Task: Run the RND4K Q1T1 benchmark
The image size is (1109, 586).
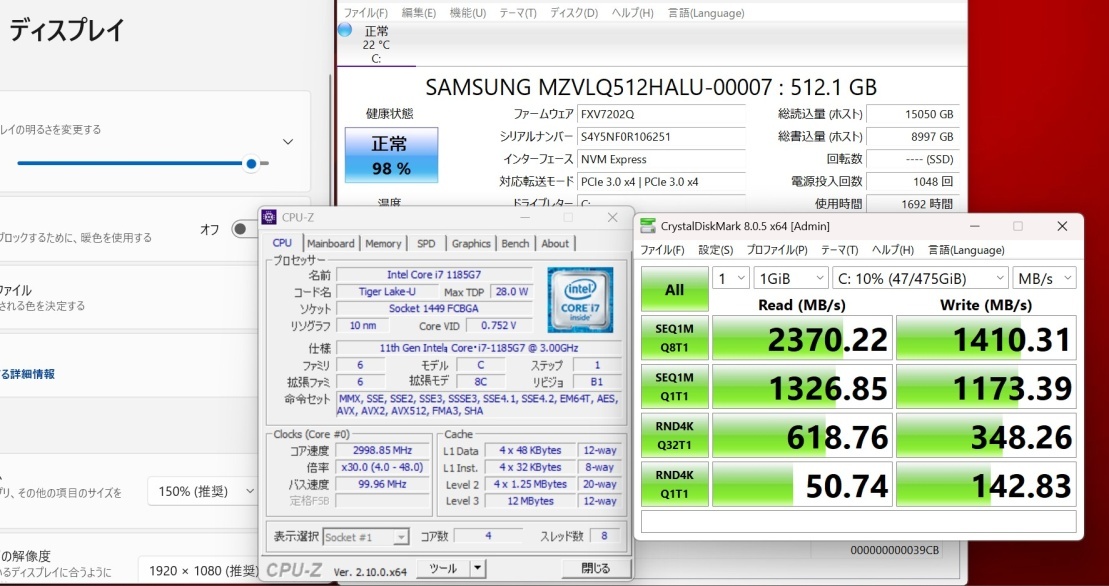Action: coord(674,484)
